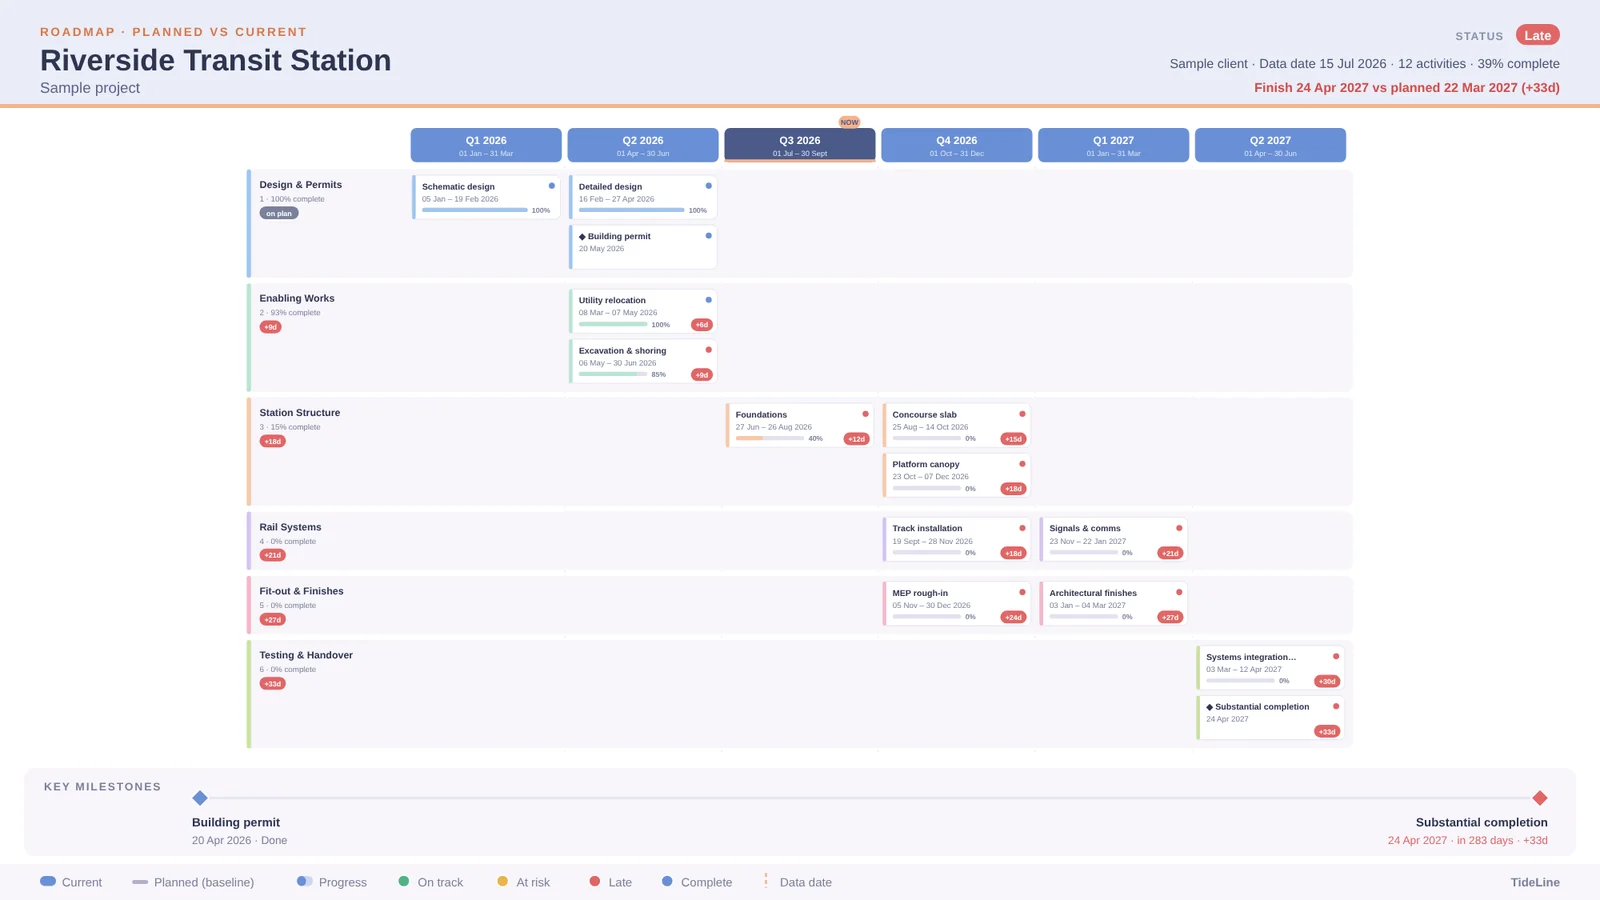Screen dimensions: 1600x900
Task: Click the on plan badge under Design & Permits
Action: [x=279, y=213]
